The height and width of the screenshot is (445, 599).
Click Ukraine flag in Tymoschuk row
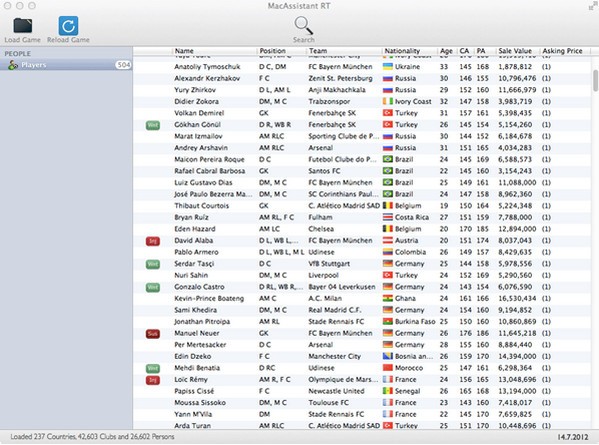(388, 66)
